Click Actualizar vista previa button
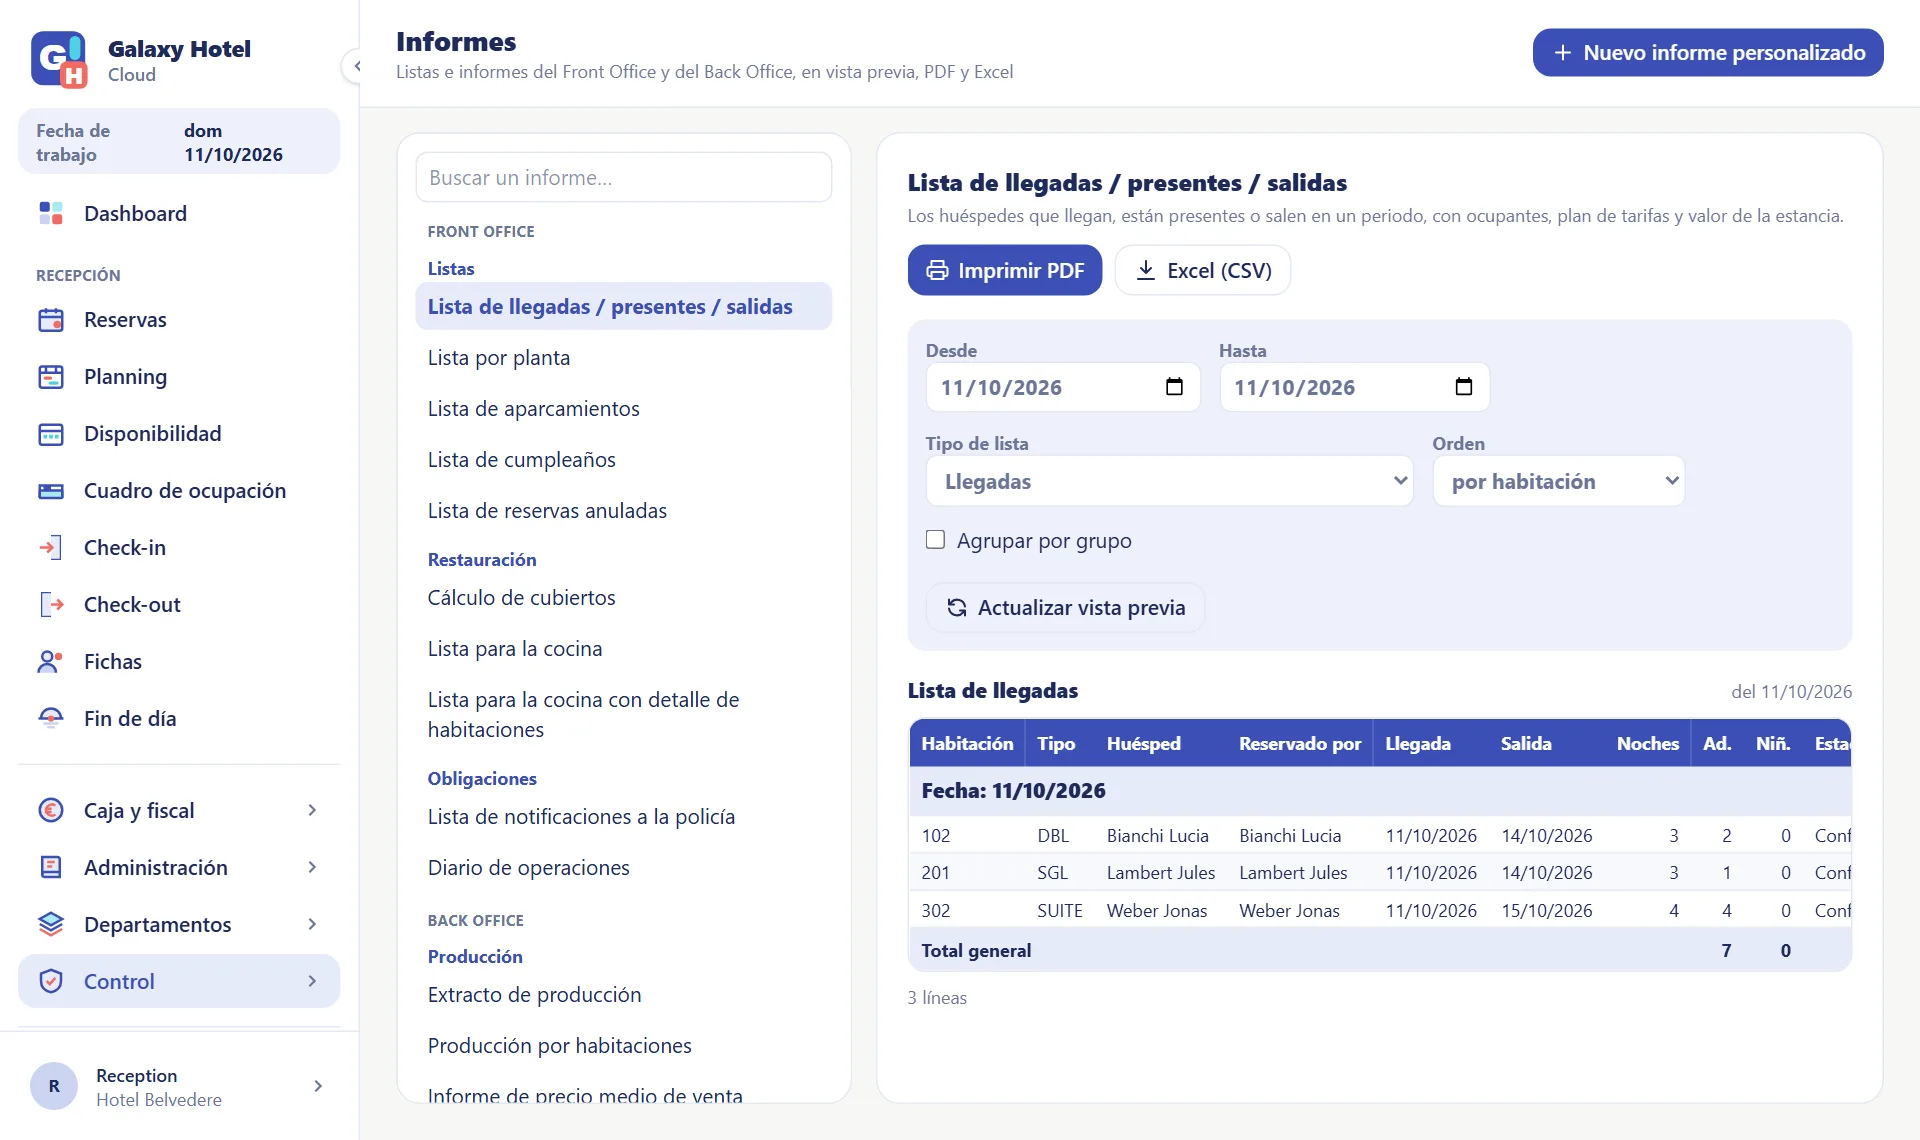1920x1140 pixels. click(1065, 608)
